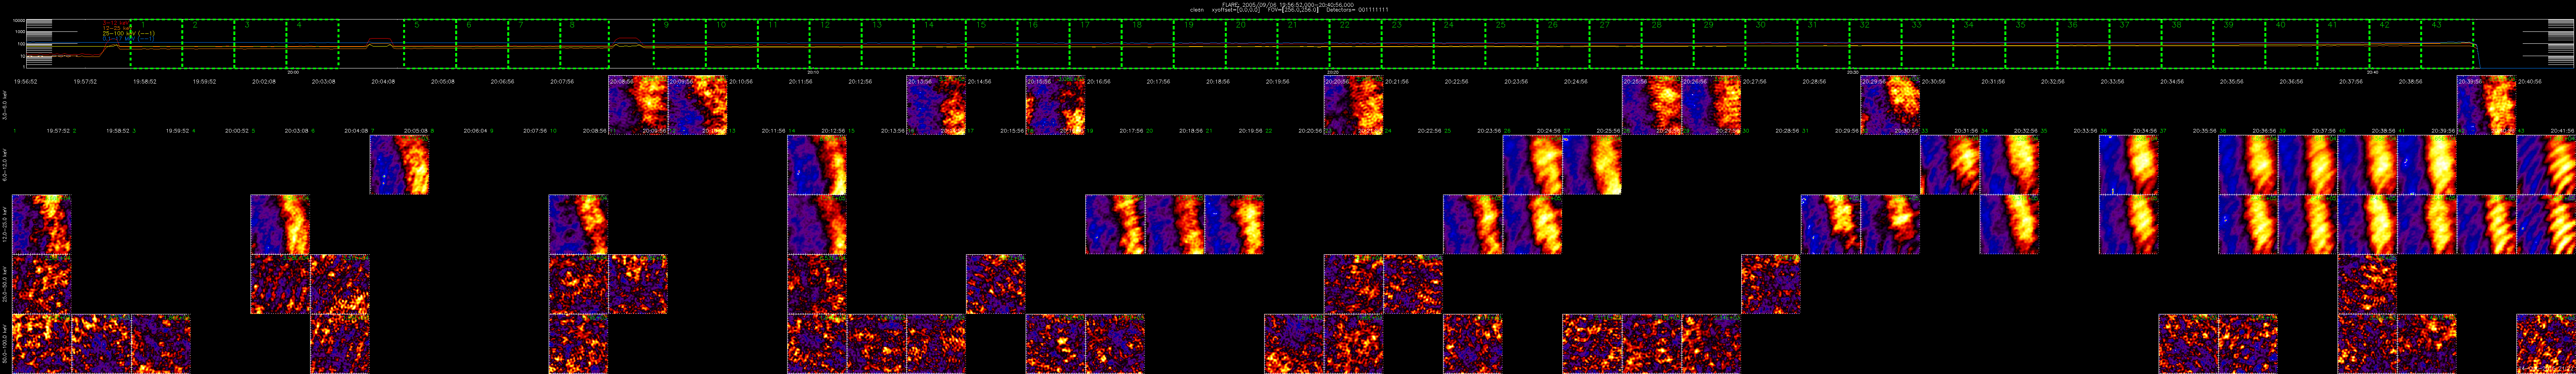2576x374 pixels.
Task: View the 50–100 keV image for interval 22
Action: coord(1294,344)
